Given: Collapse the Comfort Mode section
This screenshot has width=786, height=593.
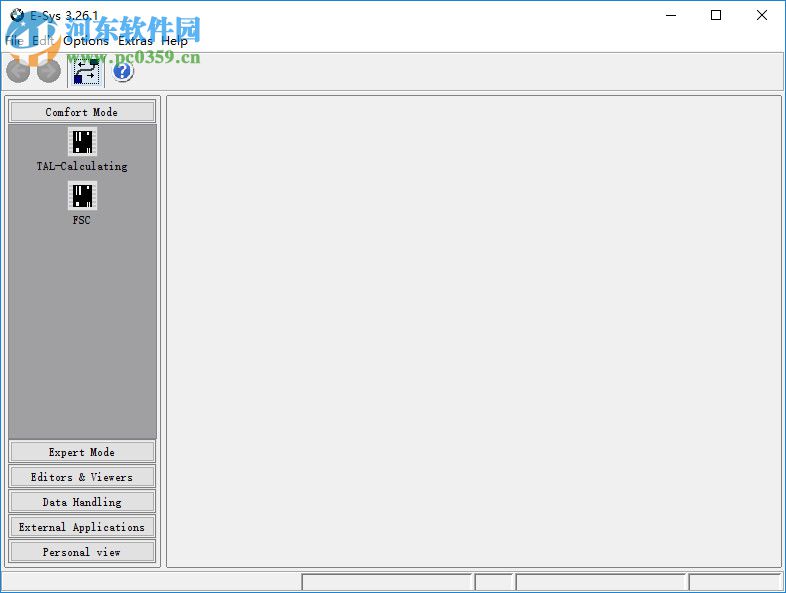Looking at the screenshot, I should click(82, 112).
